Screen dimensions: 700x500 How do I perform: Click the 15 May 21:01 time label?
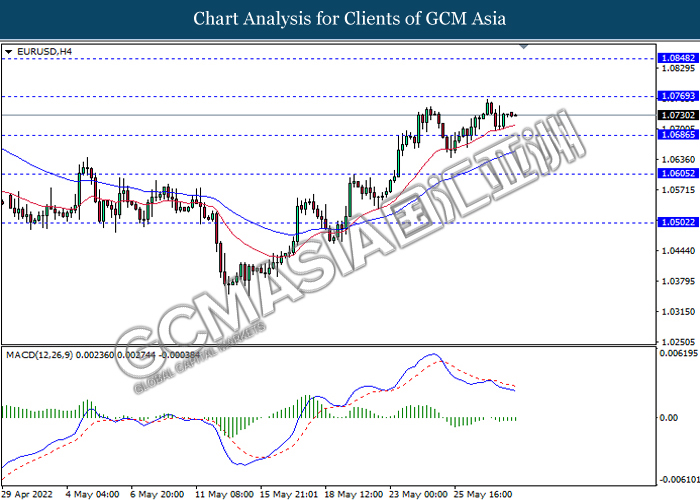coord(289,494)
